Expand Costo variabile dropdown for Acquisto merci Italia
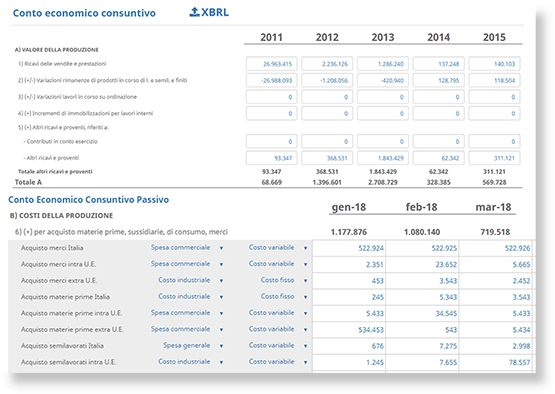 [278, 248]
